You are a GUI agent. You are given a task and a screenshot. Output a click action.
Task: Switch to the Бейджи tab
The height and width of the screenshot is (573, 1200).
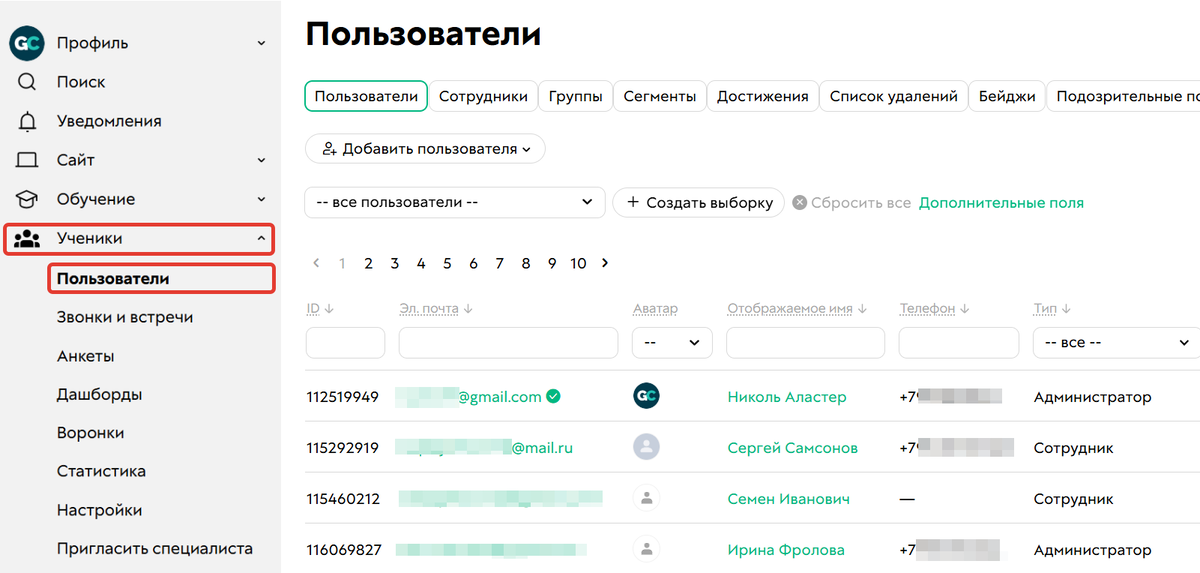click(1007, 96)
